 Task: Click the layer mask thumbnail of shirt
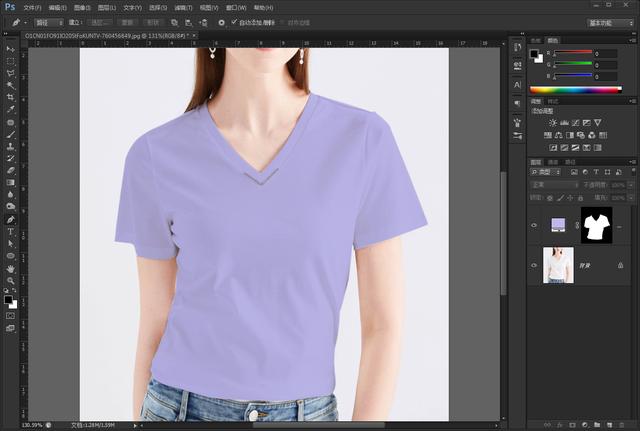tap(599, 227)
